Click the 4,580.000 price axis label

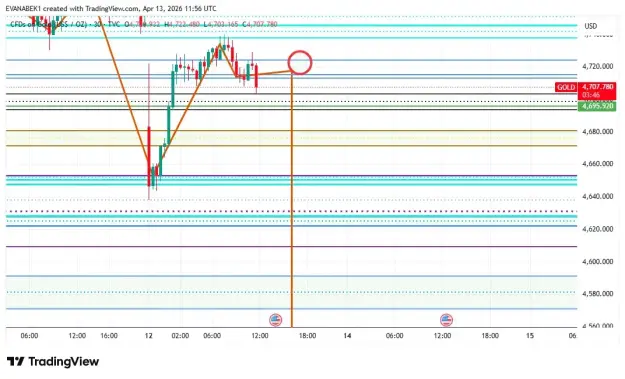(597, 294)
